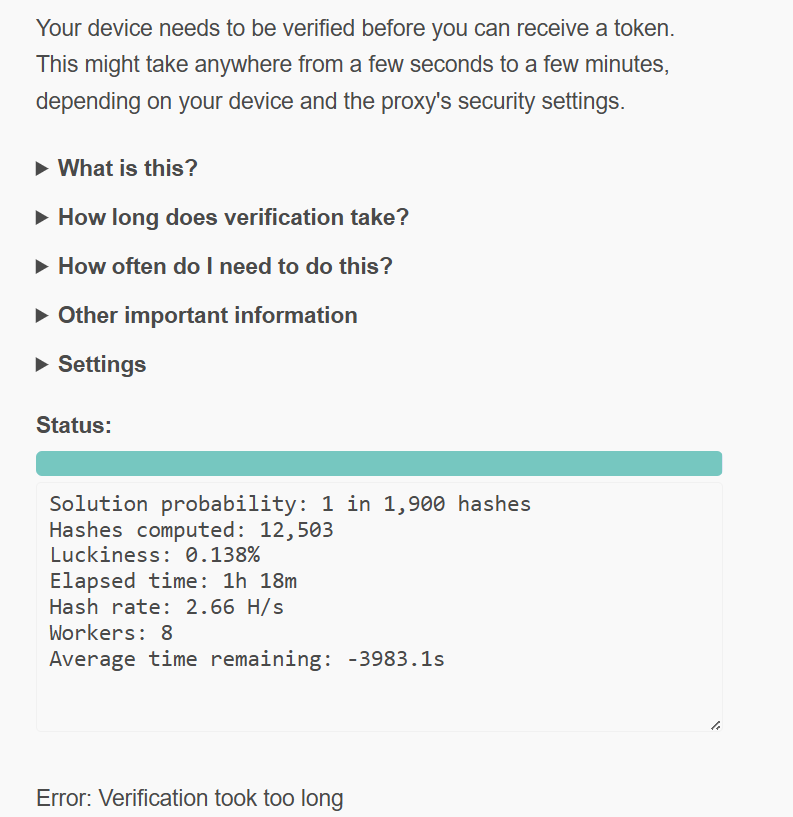Click inside the status log text area

click(x=379, y=607)
